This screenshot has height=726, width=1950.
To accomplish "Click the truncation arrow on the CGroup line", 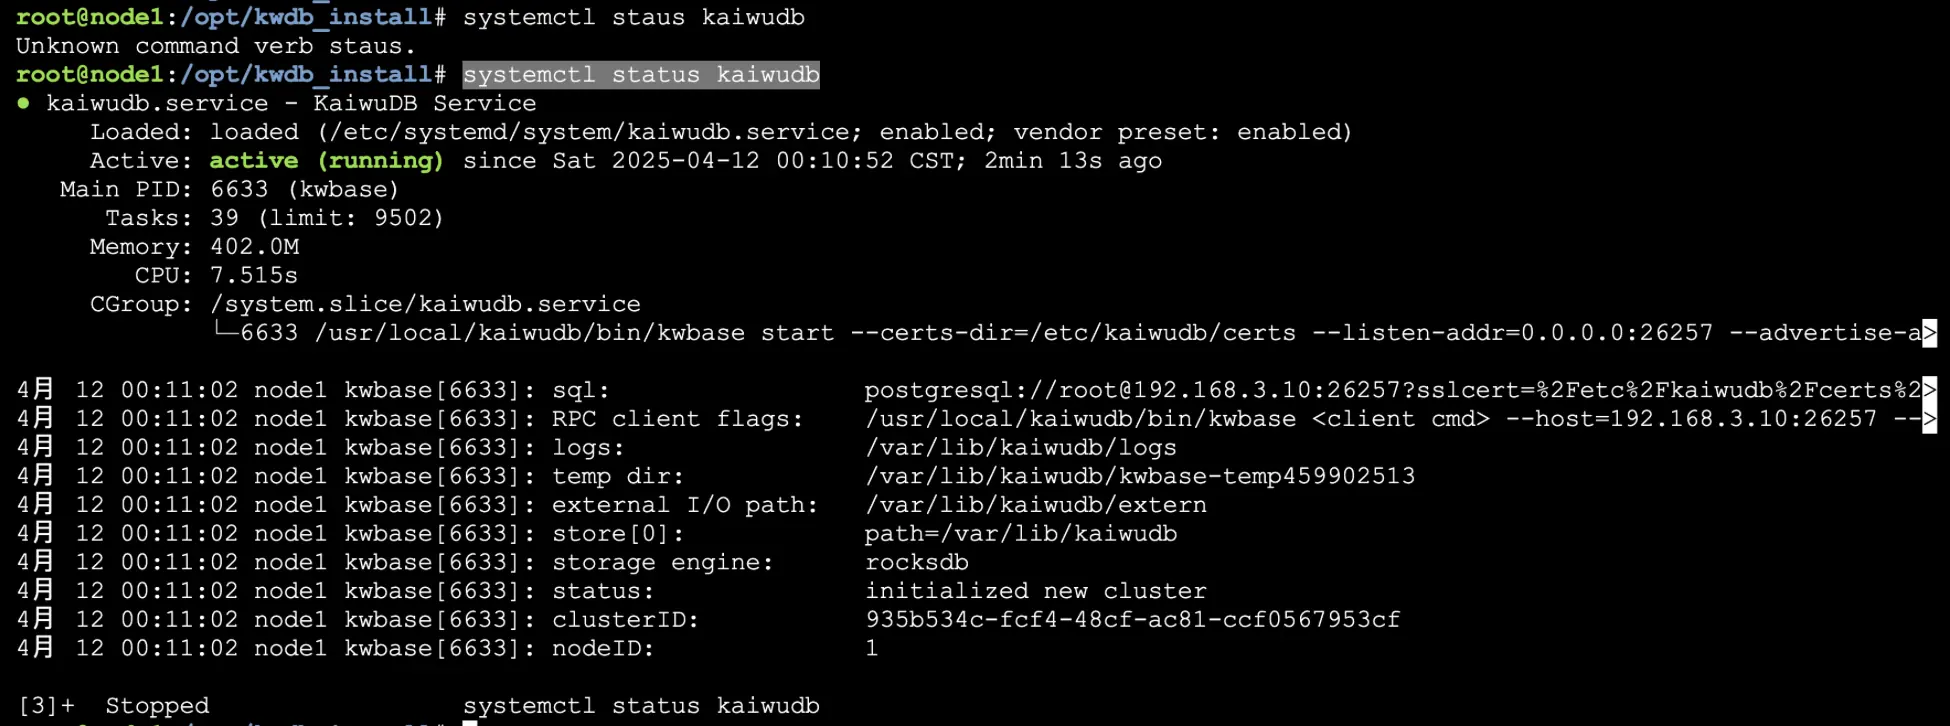I will 1929,333.
